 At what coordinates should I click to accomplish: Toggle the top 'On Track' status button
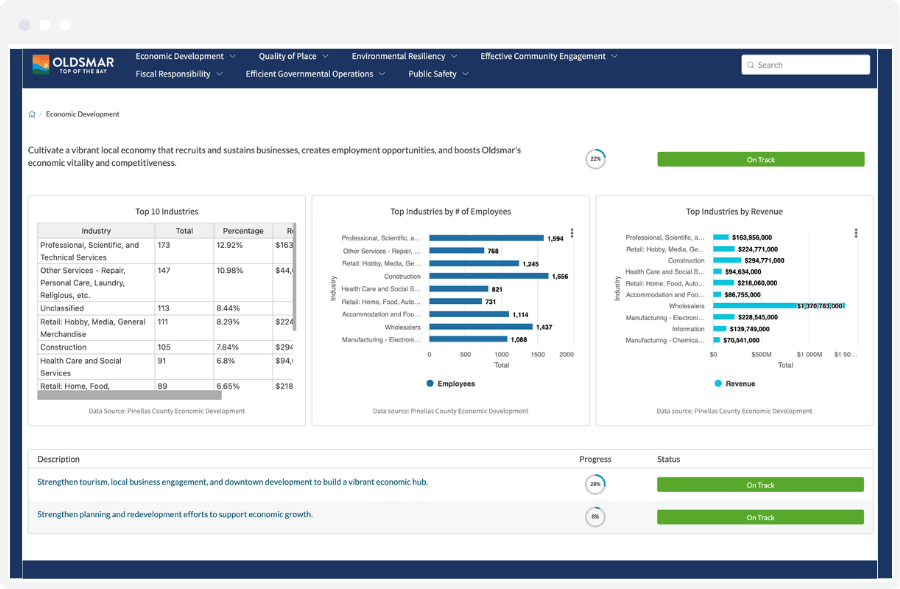(761, 159)
